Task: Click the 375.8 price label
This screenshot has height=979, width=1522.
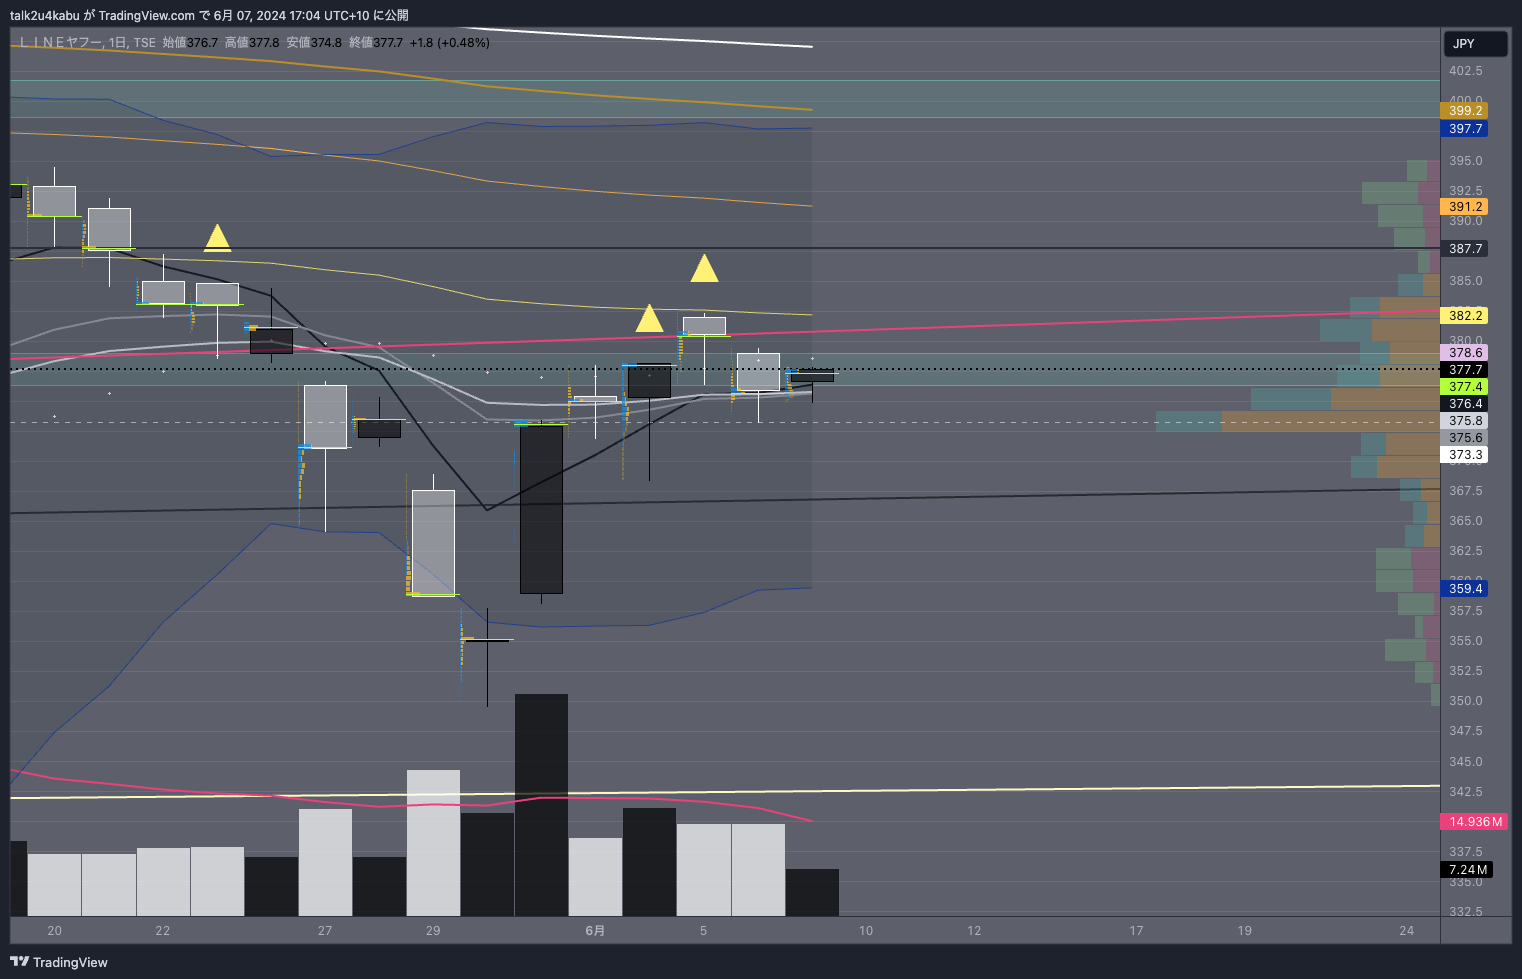Action: 1464,421
